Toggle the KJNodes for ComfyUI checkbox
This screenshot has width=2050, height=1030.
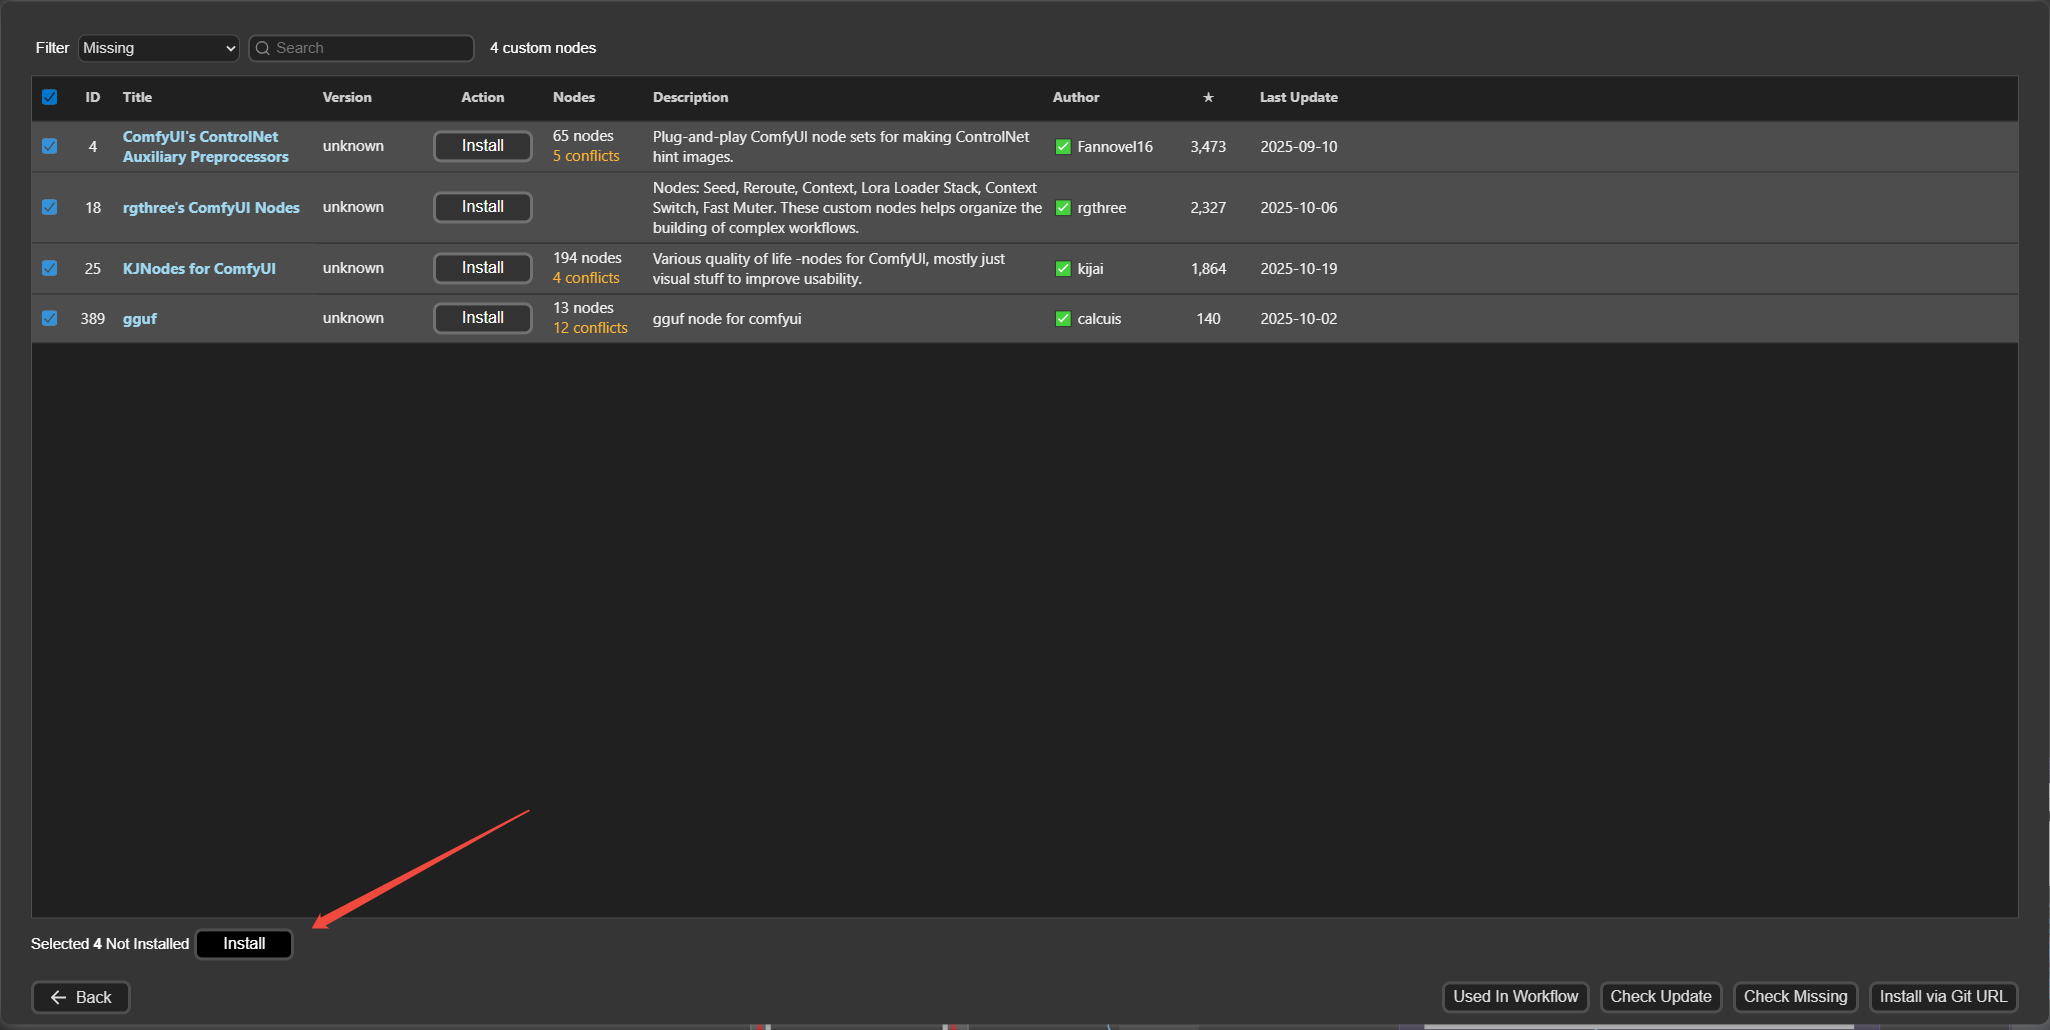50,268
